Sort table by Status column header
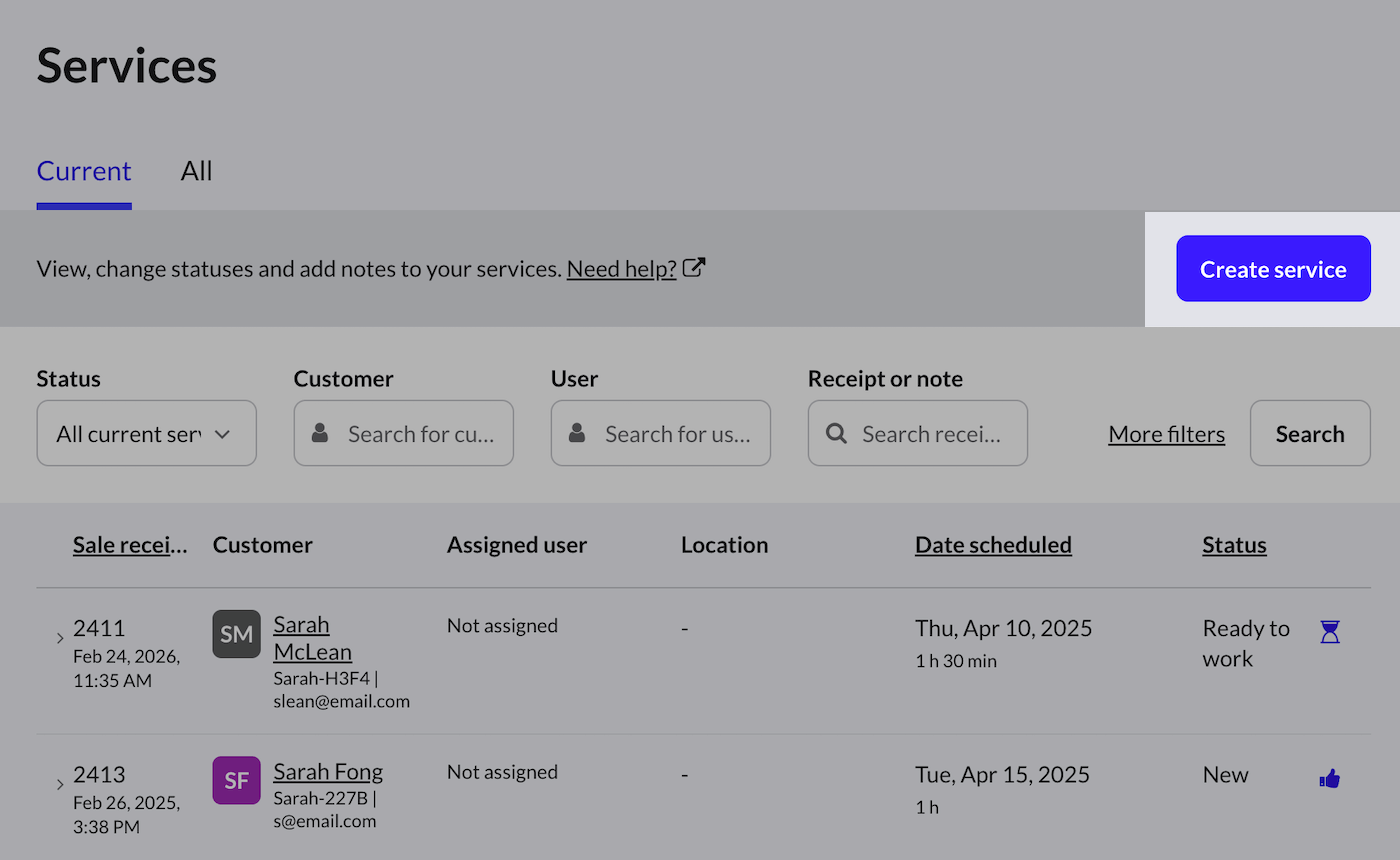 [x=1234, y=545]
